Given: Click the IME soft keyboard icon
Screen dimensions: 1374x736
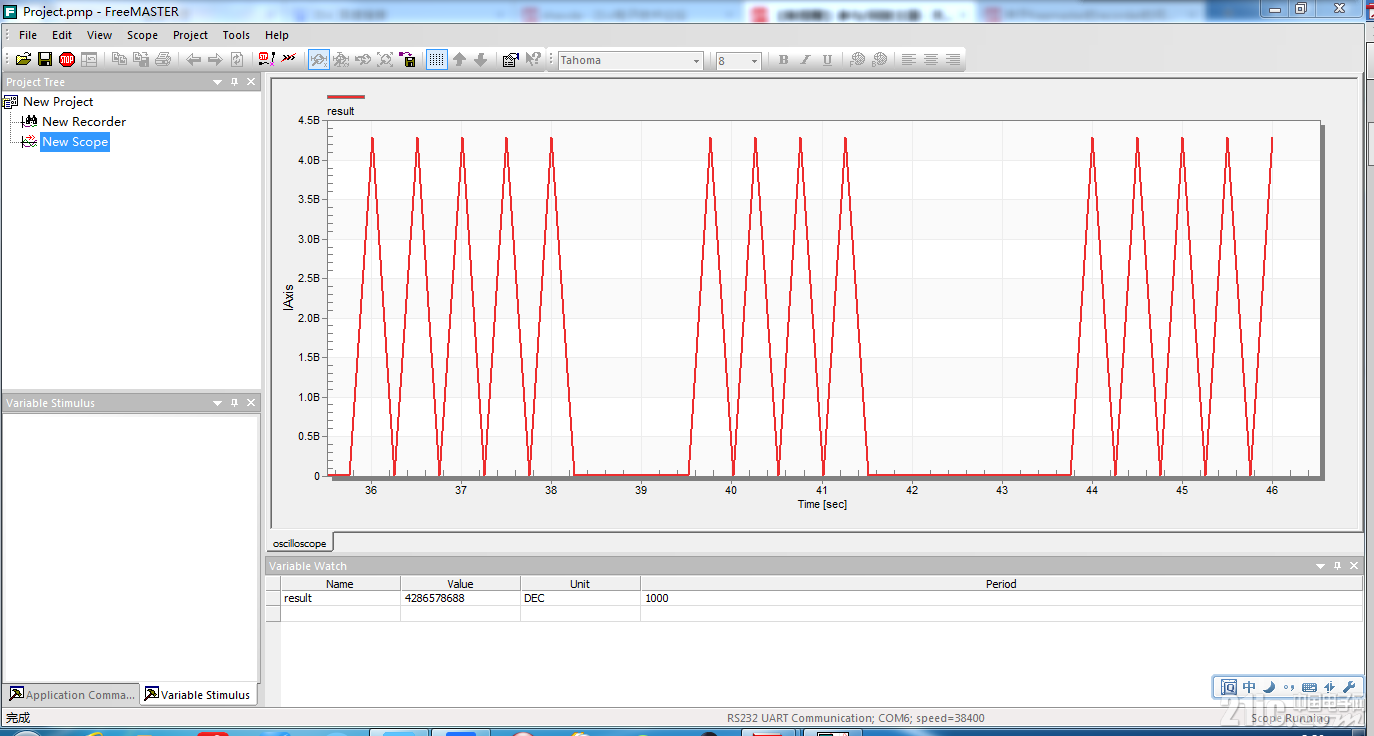Looking at the screenshot, I should (1309, 687).
